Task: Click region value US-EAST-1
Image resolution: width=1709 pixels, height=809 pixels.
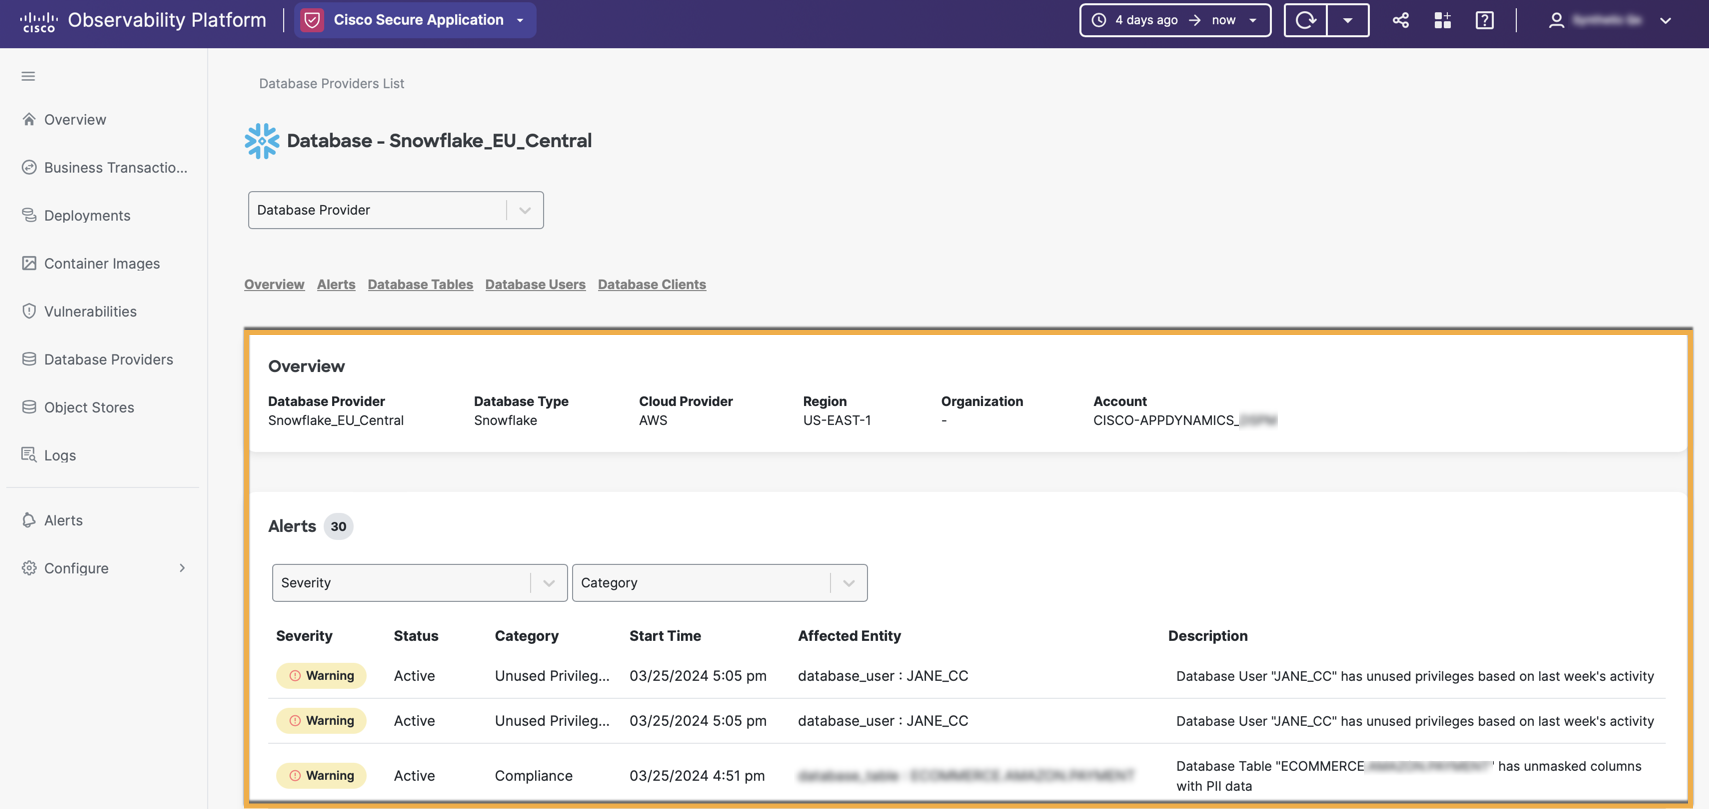Action: pyautogui.click(x=837, y=420)
